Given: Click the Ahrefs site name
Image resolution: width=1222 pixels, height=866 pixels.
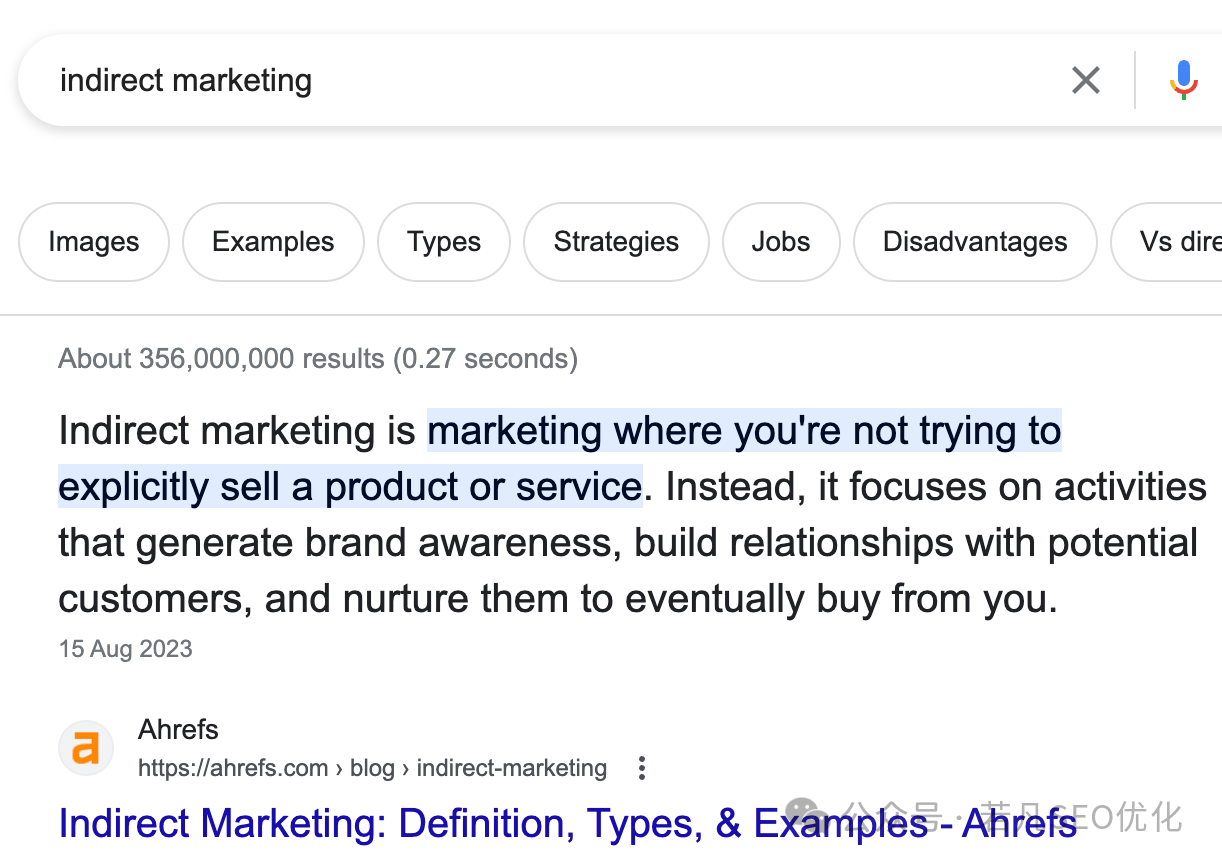Looking at the screenshot, I should [x=178, y=730].
